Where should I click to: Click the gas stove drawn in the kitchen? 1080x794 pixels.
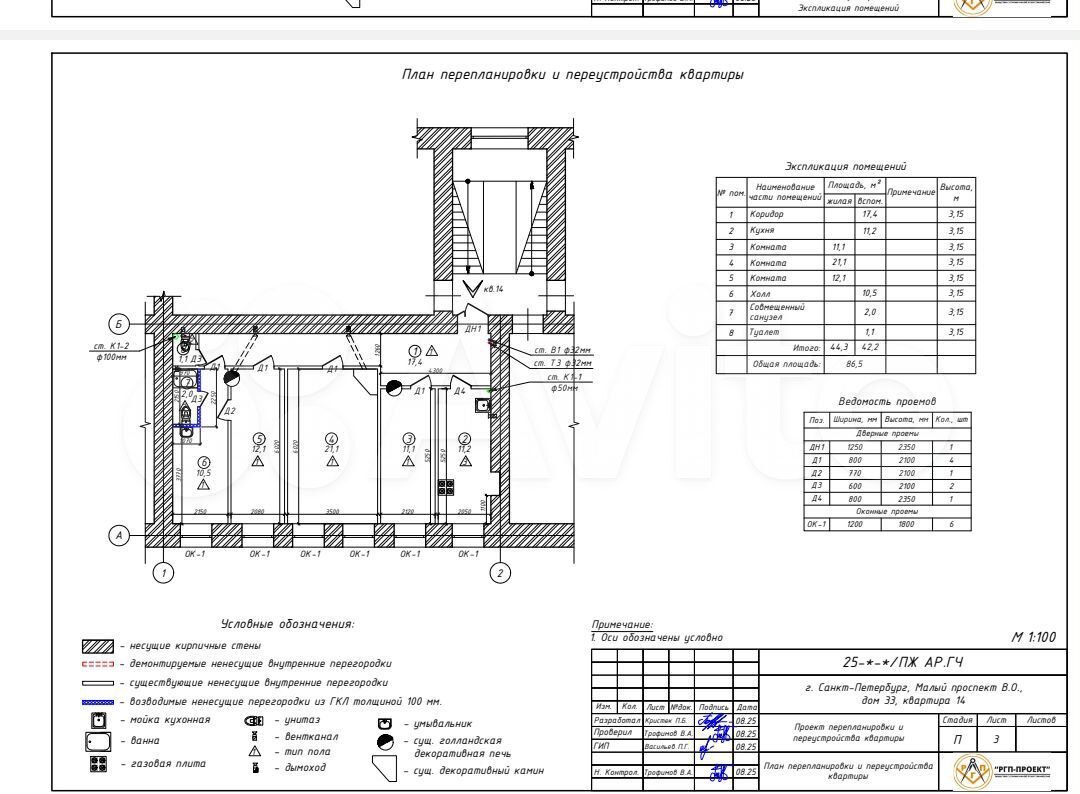click(x=446, y=487)
